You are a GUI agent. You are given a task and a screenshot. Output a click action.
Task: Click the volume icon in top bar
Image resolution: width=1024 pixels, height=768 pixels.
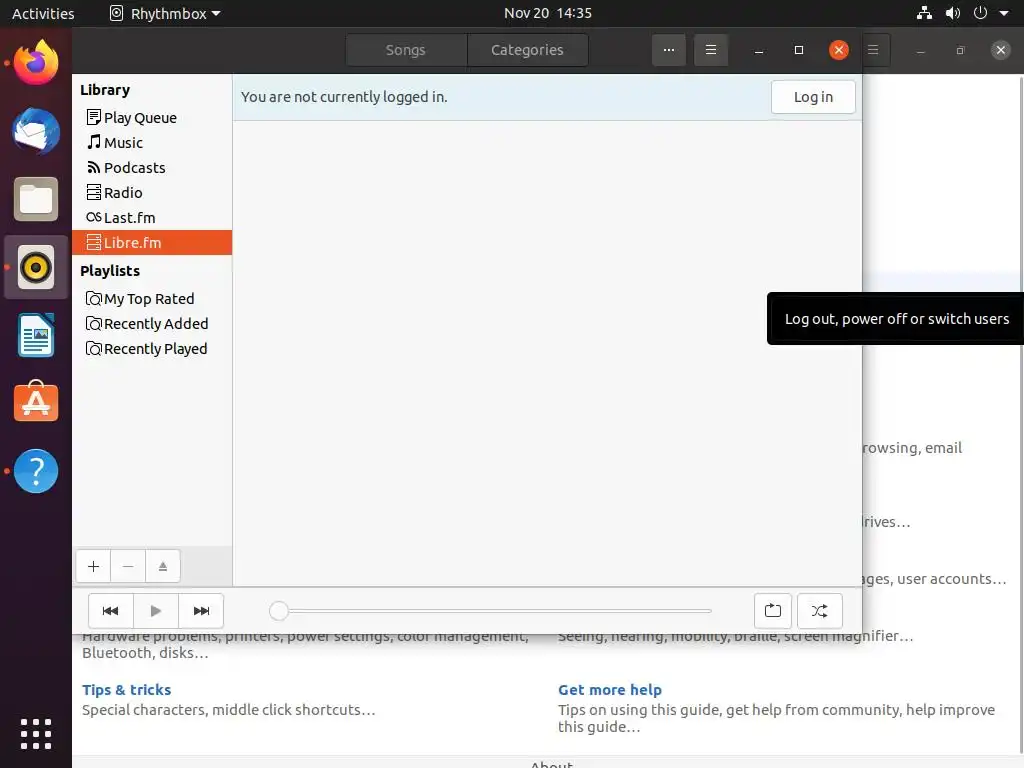tap(953, 13)
